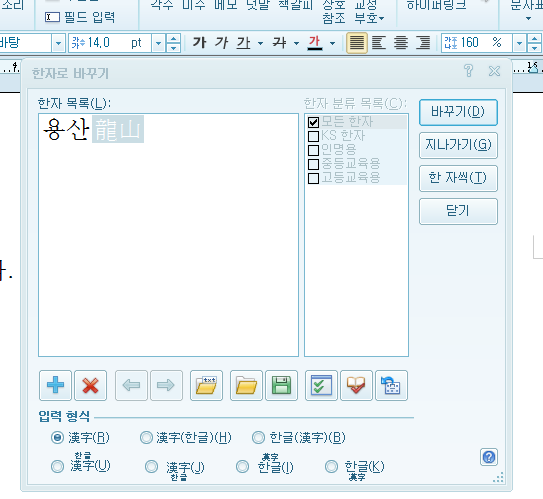The width and height of the screenshot is (543, 499).
Task: Click the red X delete icon
Action: (90, 385)
